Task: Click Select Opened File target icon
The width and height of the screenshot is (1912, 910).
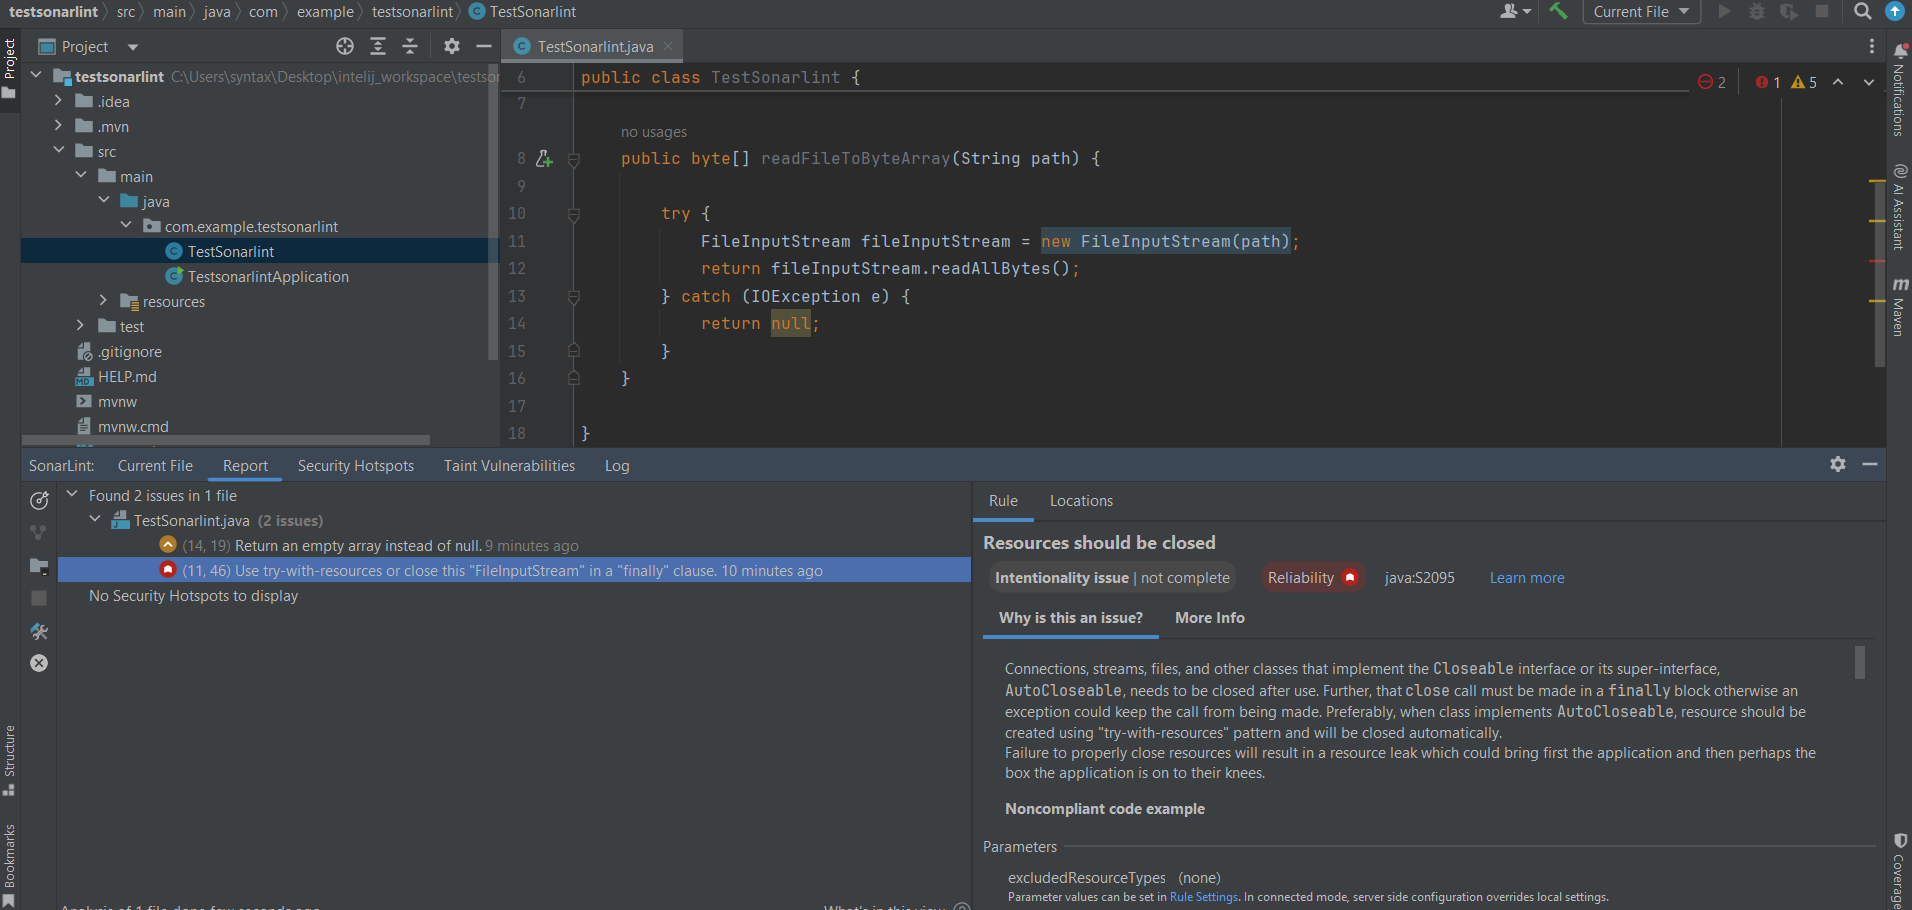Action: 345,46
